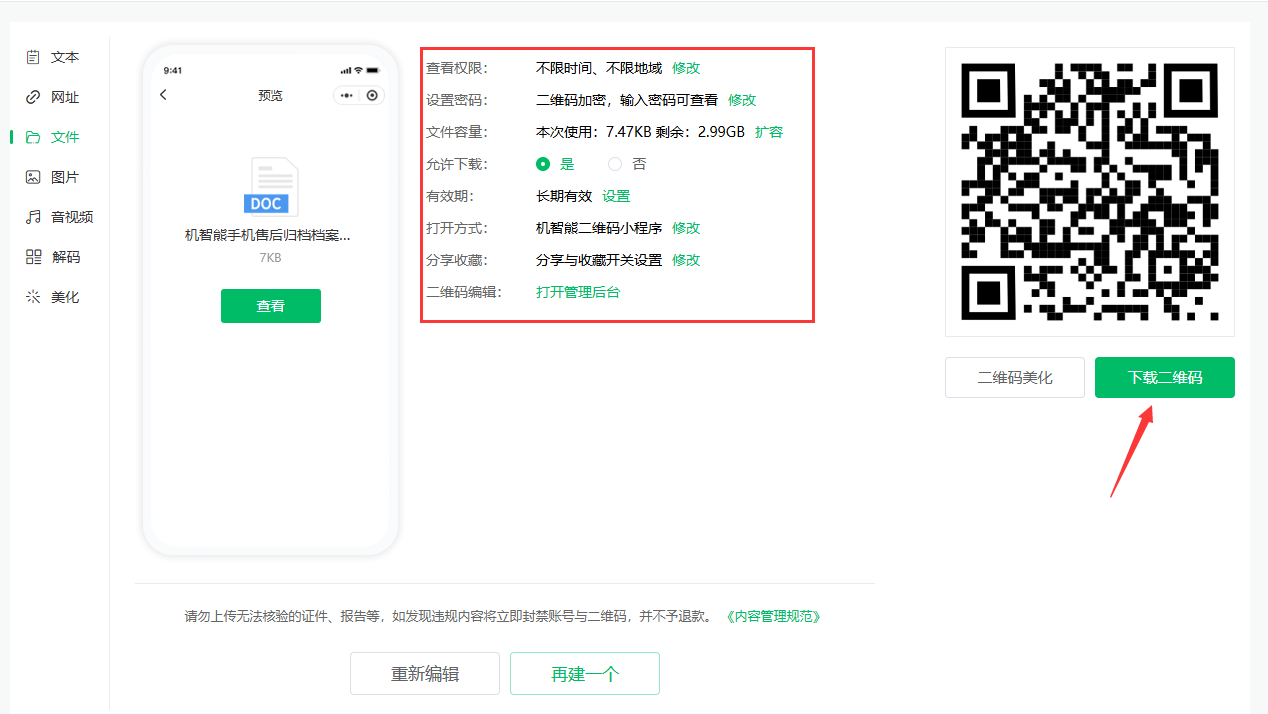1268x714 pixels.
Task: Click the 音视频 music note icon
Action: point(33,217)
